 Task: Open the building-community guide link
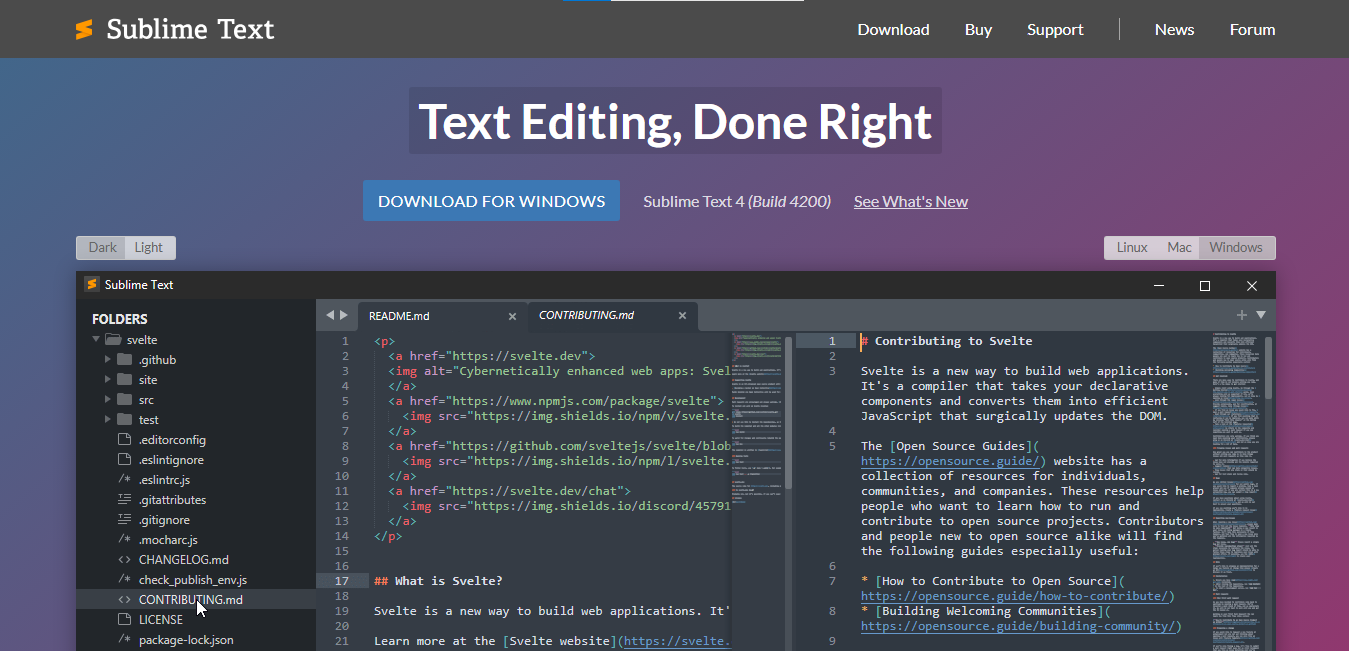(1017, 626)
